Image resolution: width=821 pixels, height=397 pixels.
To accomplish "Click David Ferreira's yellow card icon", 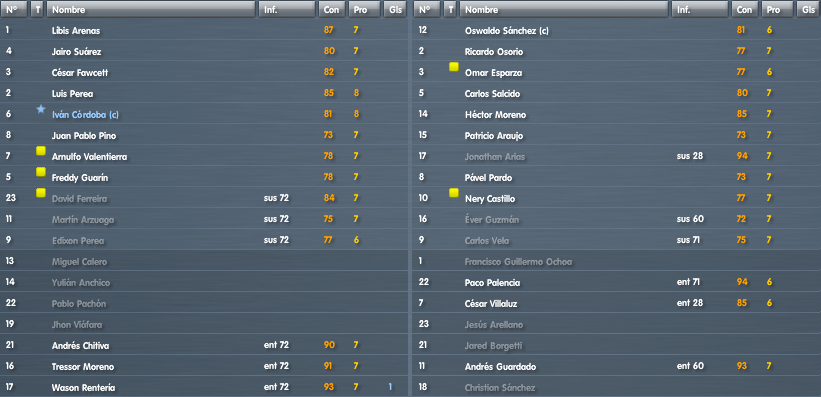I will point(41,193).
